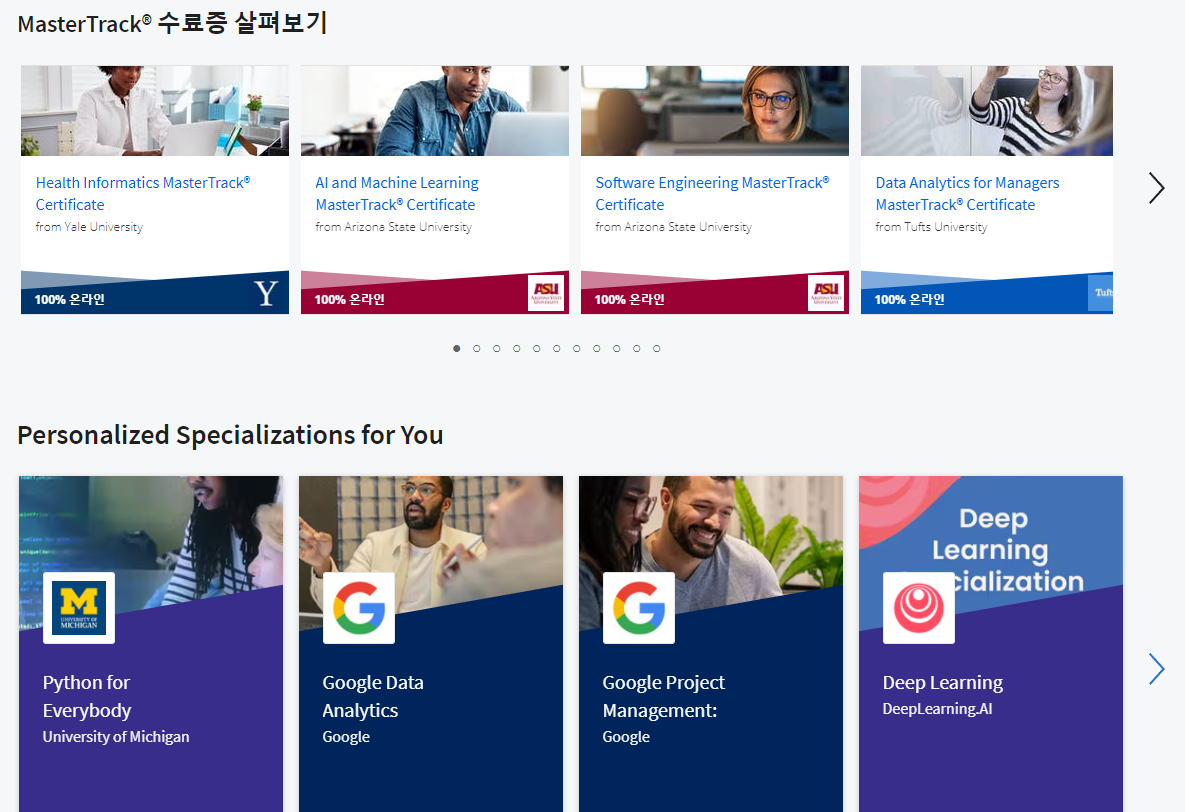Click AI and Machine Learning card photo
The height and width of the screenshot is (812, 1185).
435,111
